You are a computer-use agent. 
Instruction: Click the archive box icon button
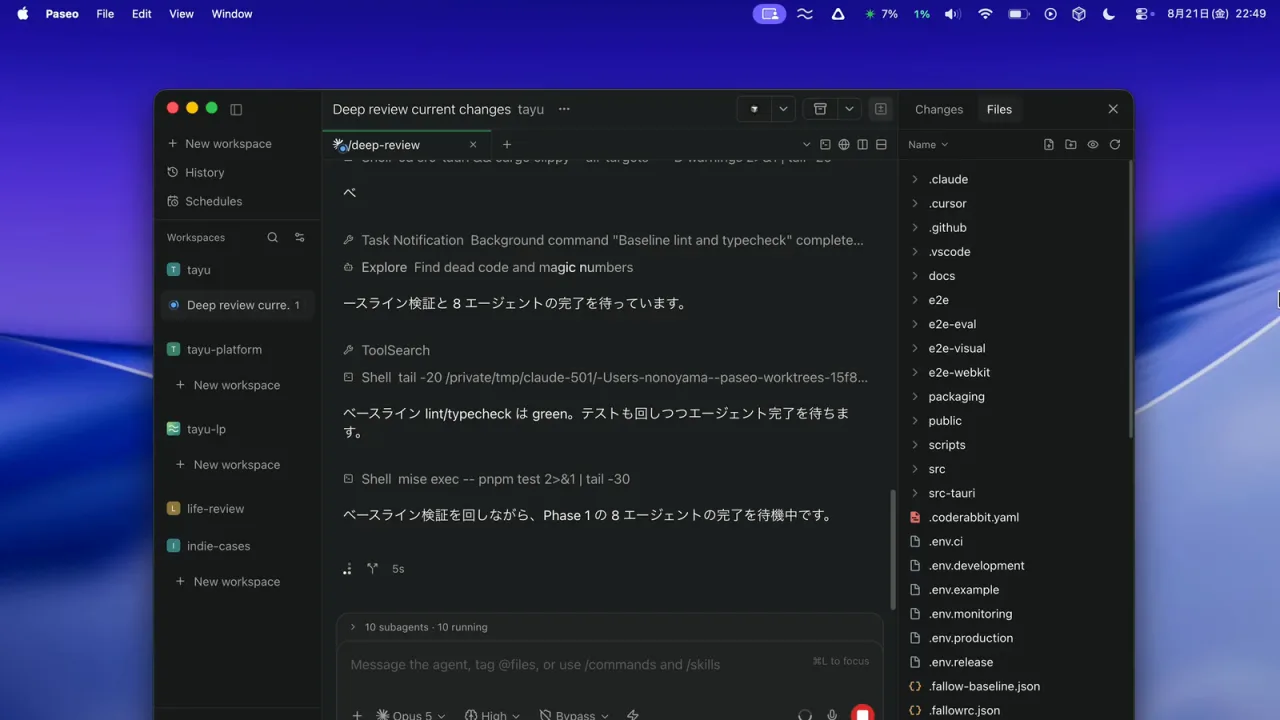820,109
